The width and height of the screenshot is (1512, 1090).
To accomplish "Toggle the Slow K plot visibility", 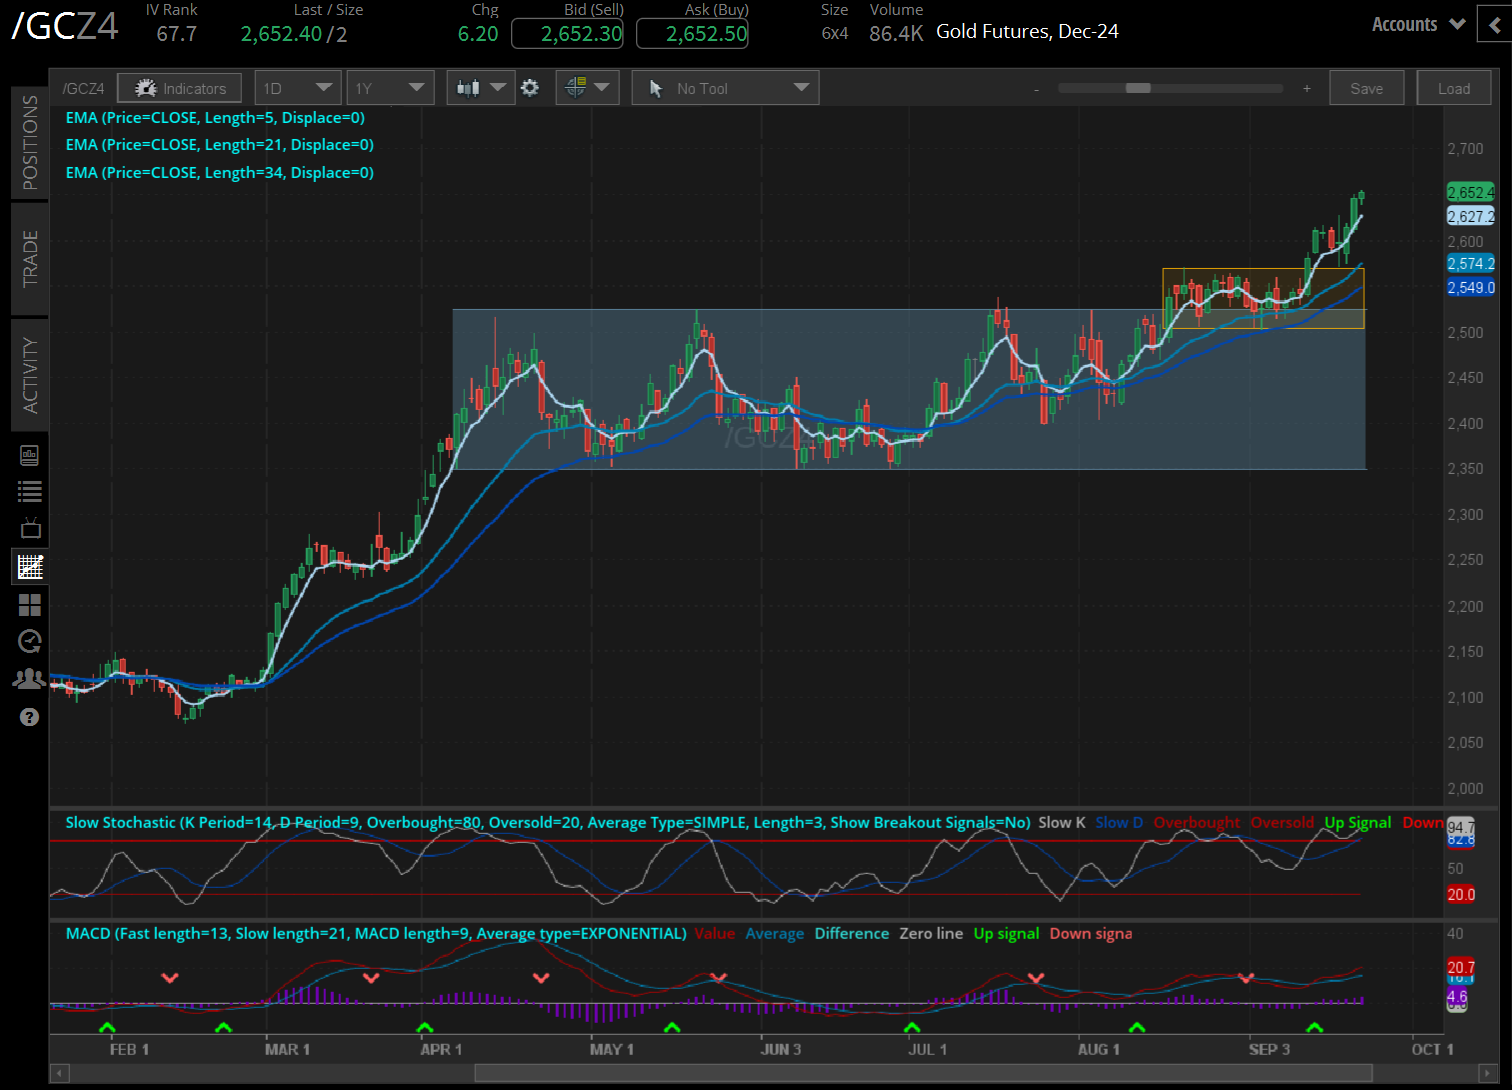I will pos(1060,822).
